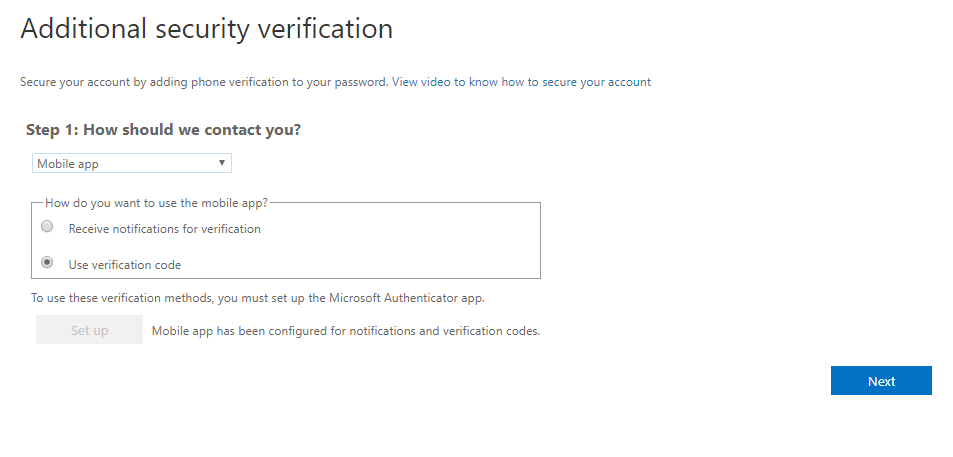Choose the Use verification code label text
Screen dimensions: 953x457
pos(125,265)
